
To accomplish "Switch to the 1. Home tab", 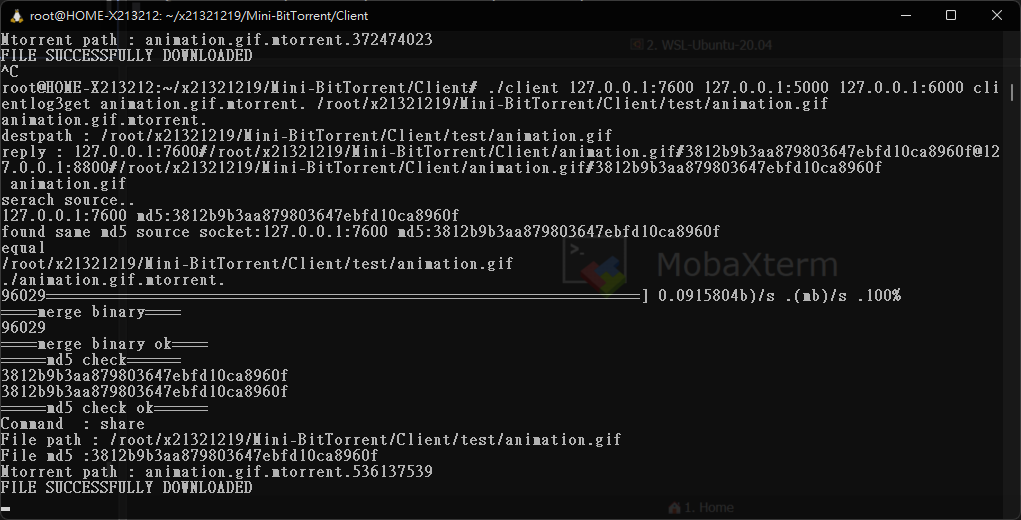I will click(701, 507).
